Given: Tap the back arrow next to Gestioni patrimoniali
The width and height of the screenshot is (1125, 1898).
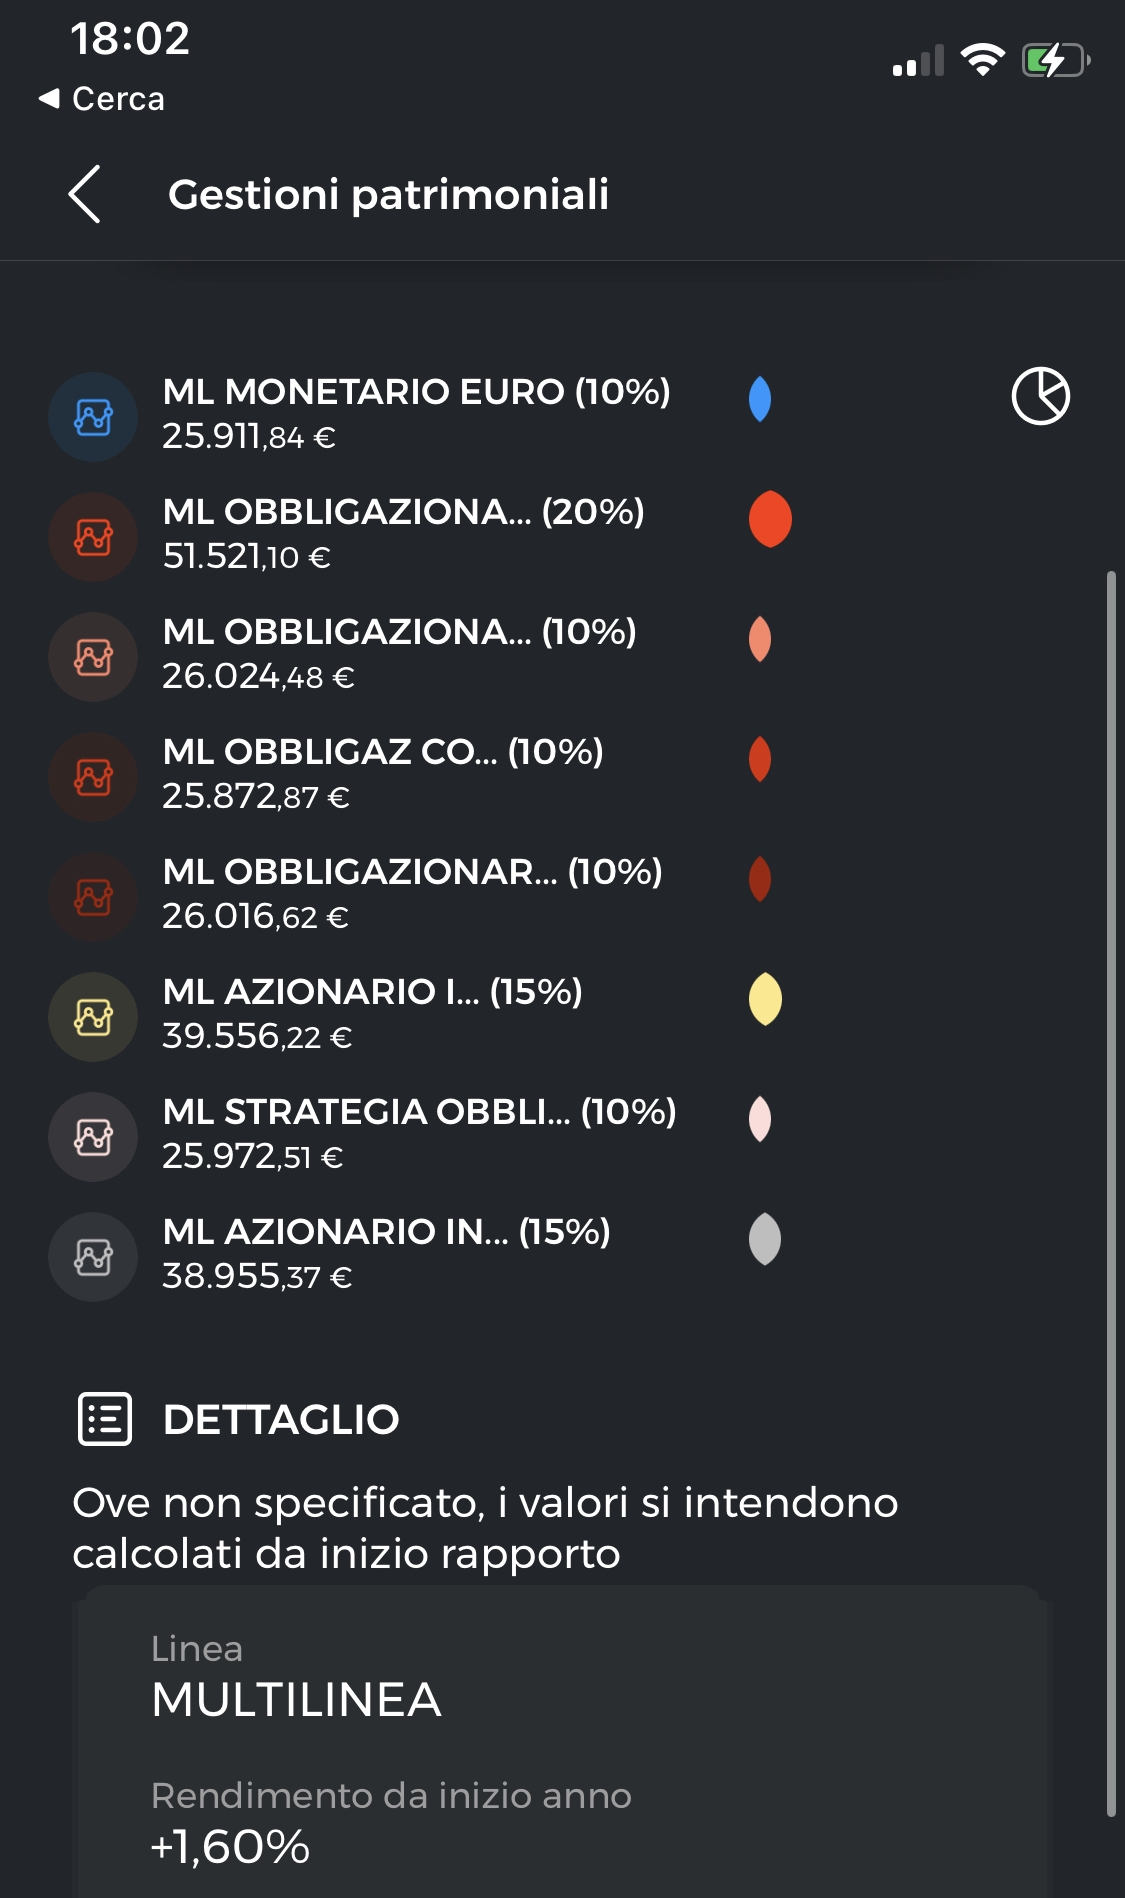Looking at the screenshot, I should coord(85,194).
